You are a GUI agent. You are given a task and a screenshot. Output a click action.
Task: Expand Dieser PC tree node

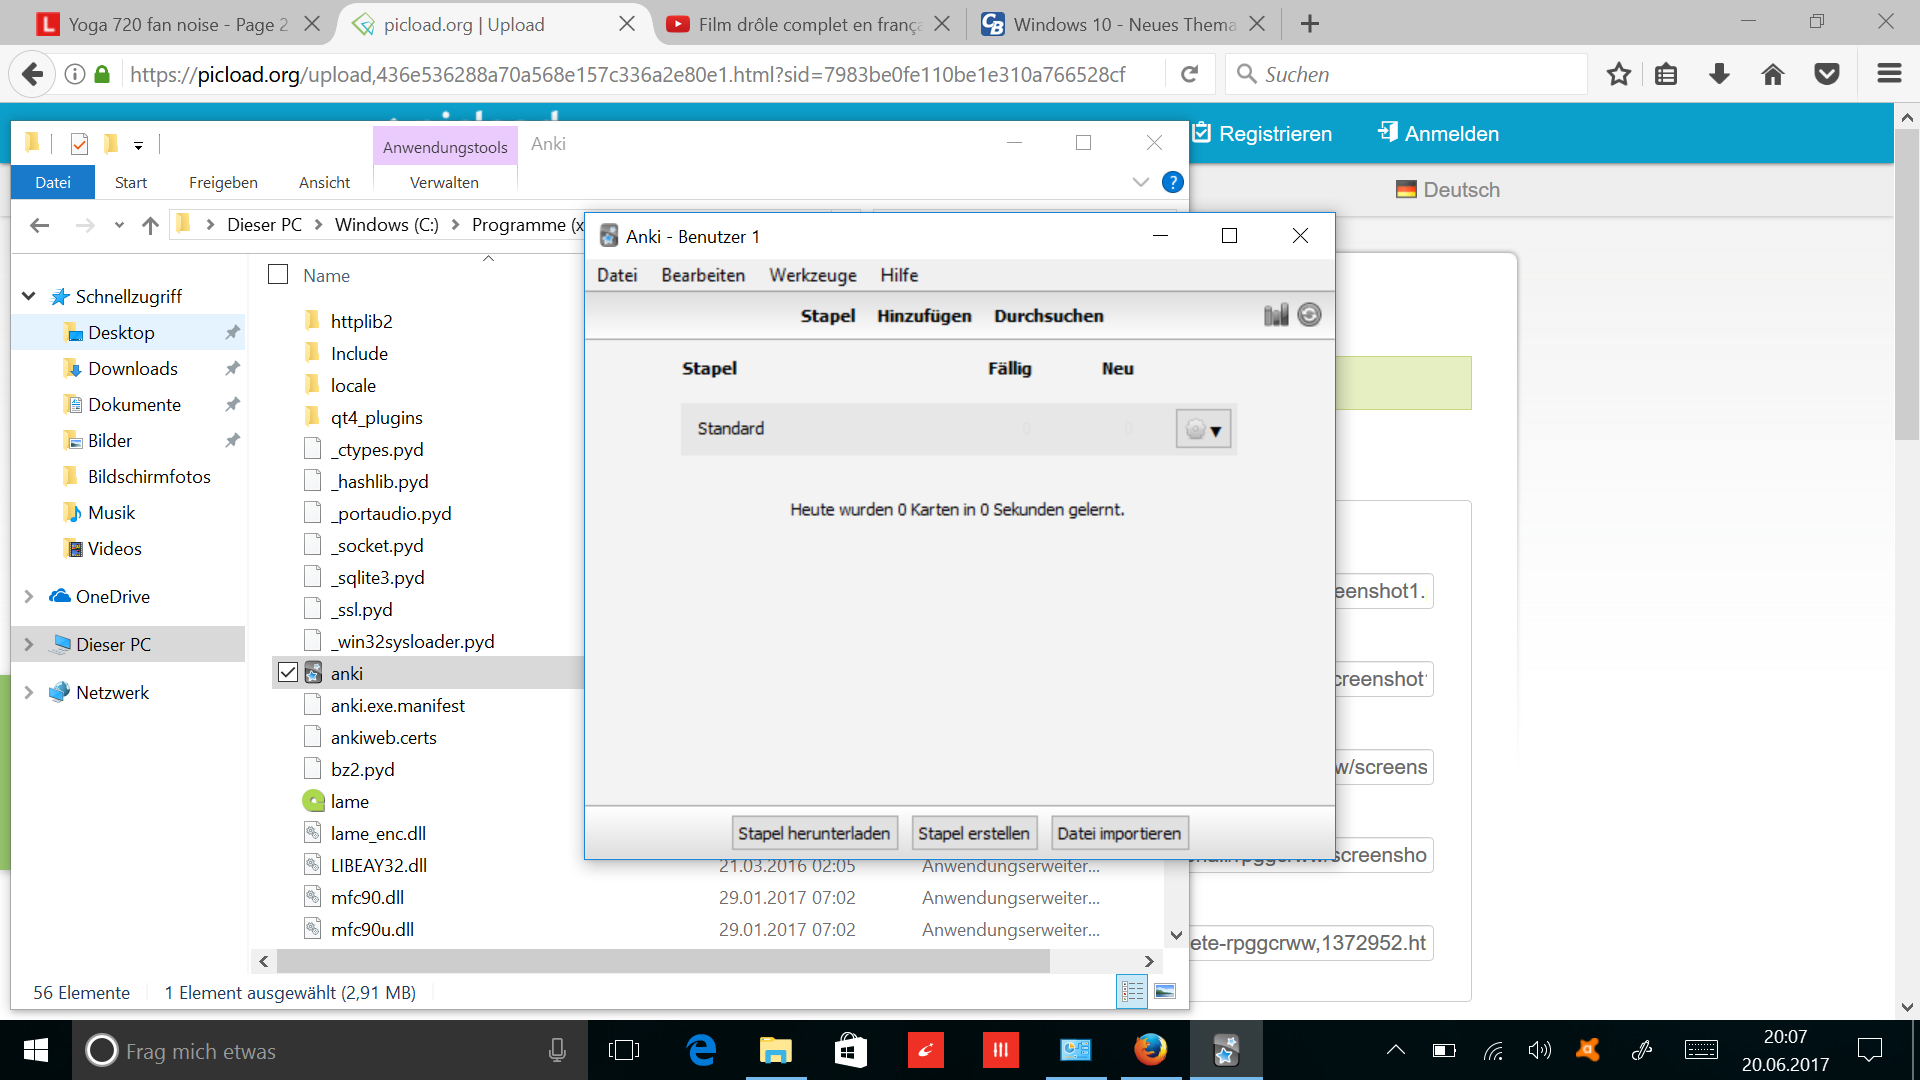point(29,645)
